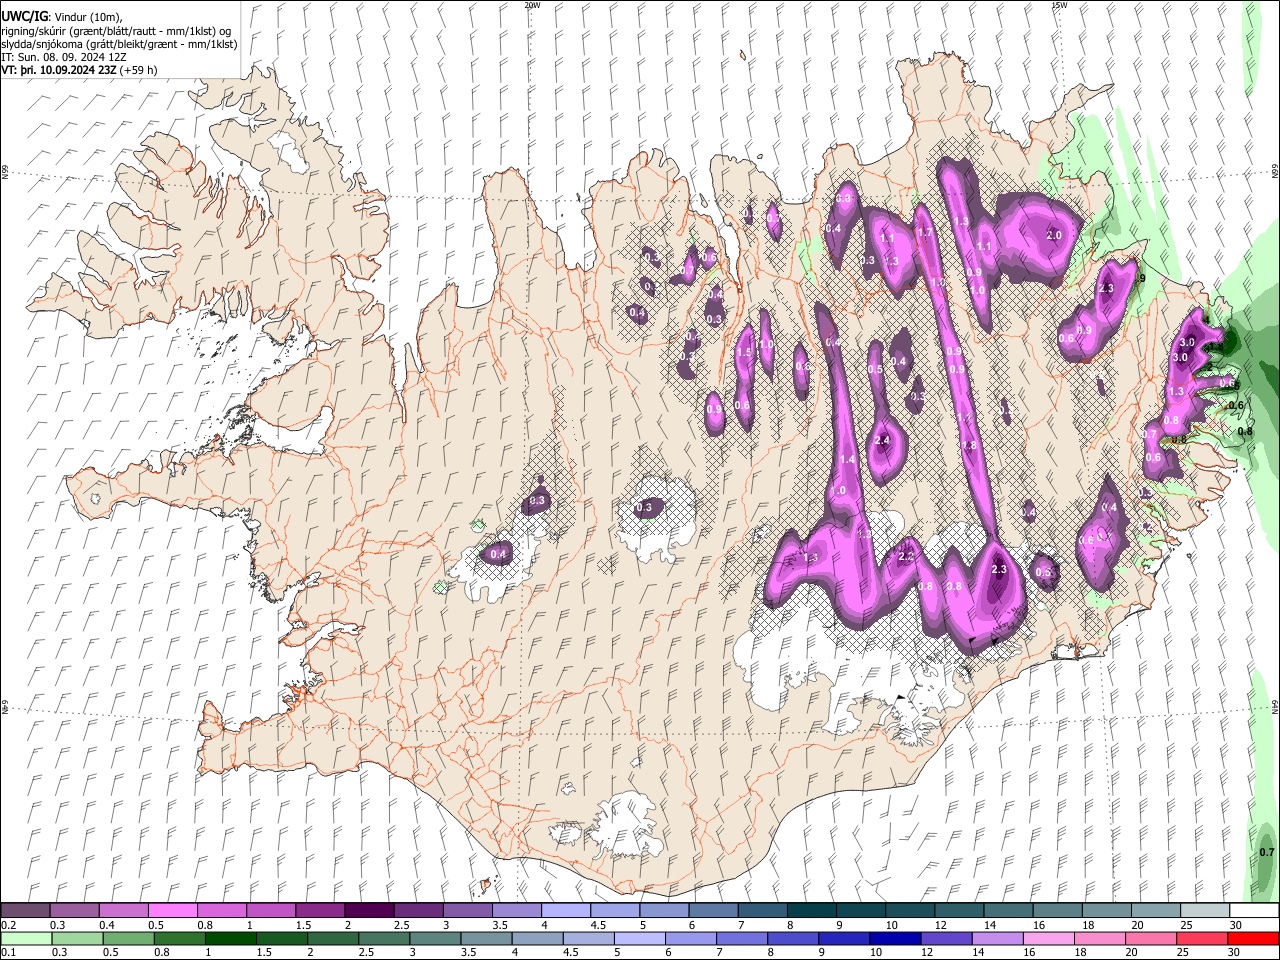Screen dimensions: 1280x960
Task: Click the bright pink 0.5–0.8 legend swatch
Action: tap(172, 911)
